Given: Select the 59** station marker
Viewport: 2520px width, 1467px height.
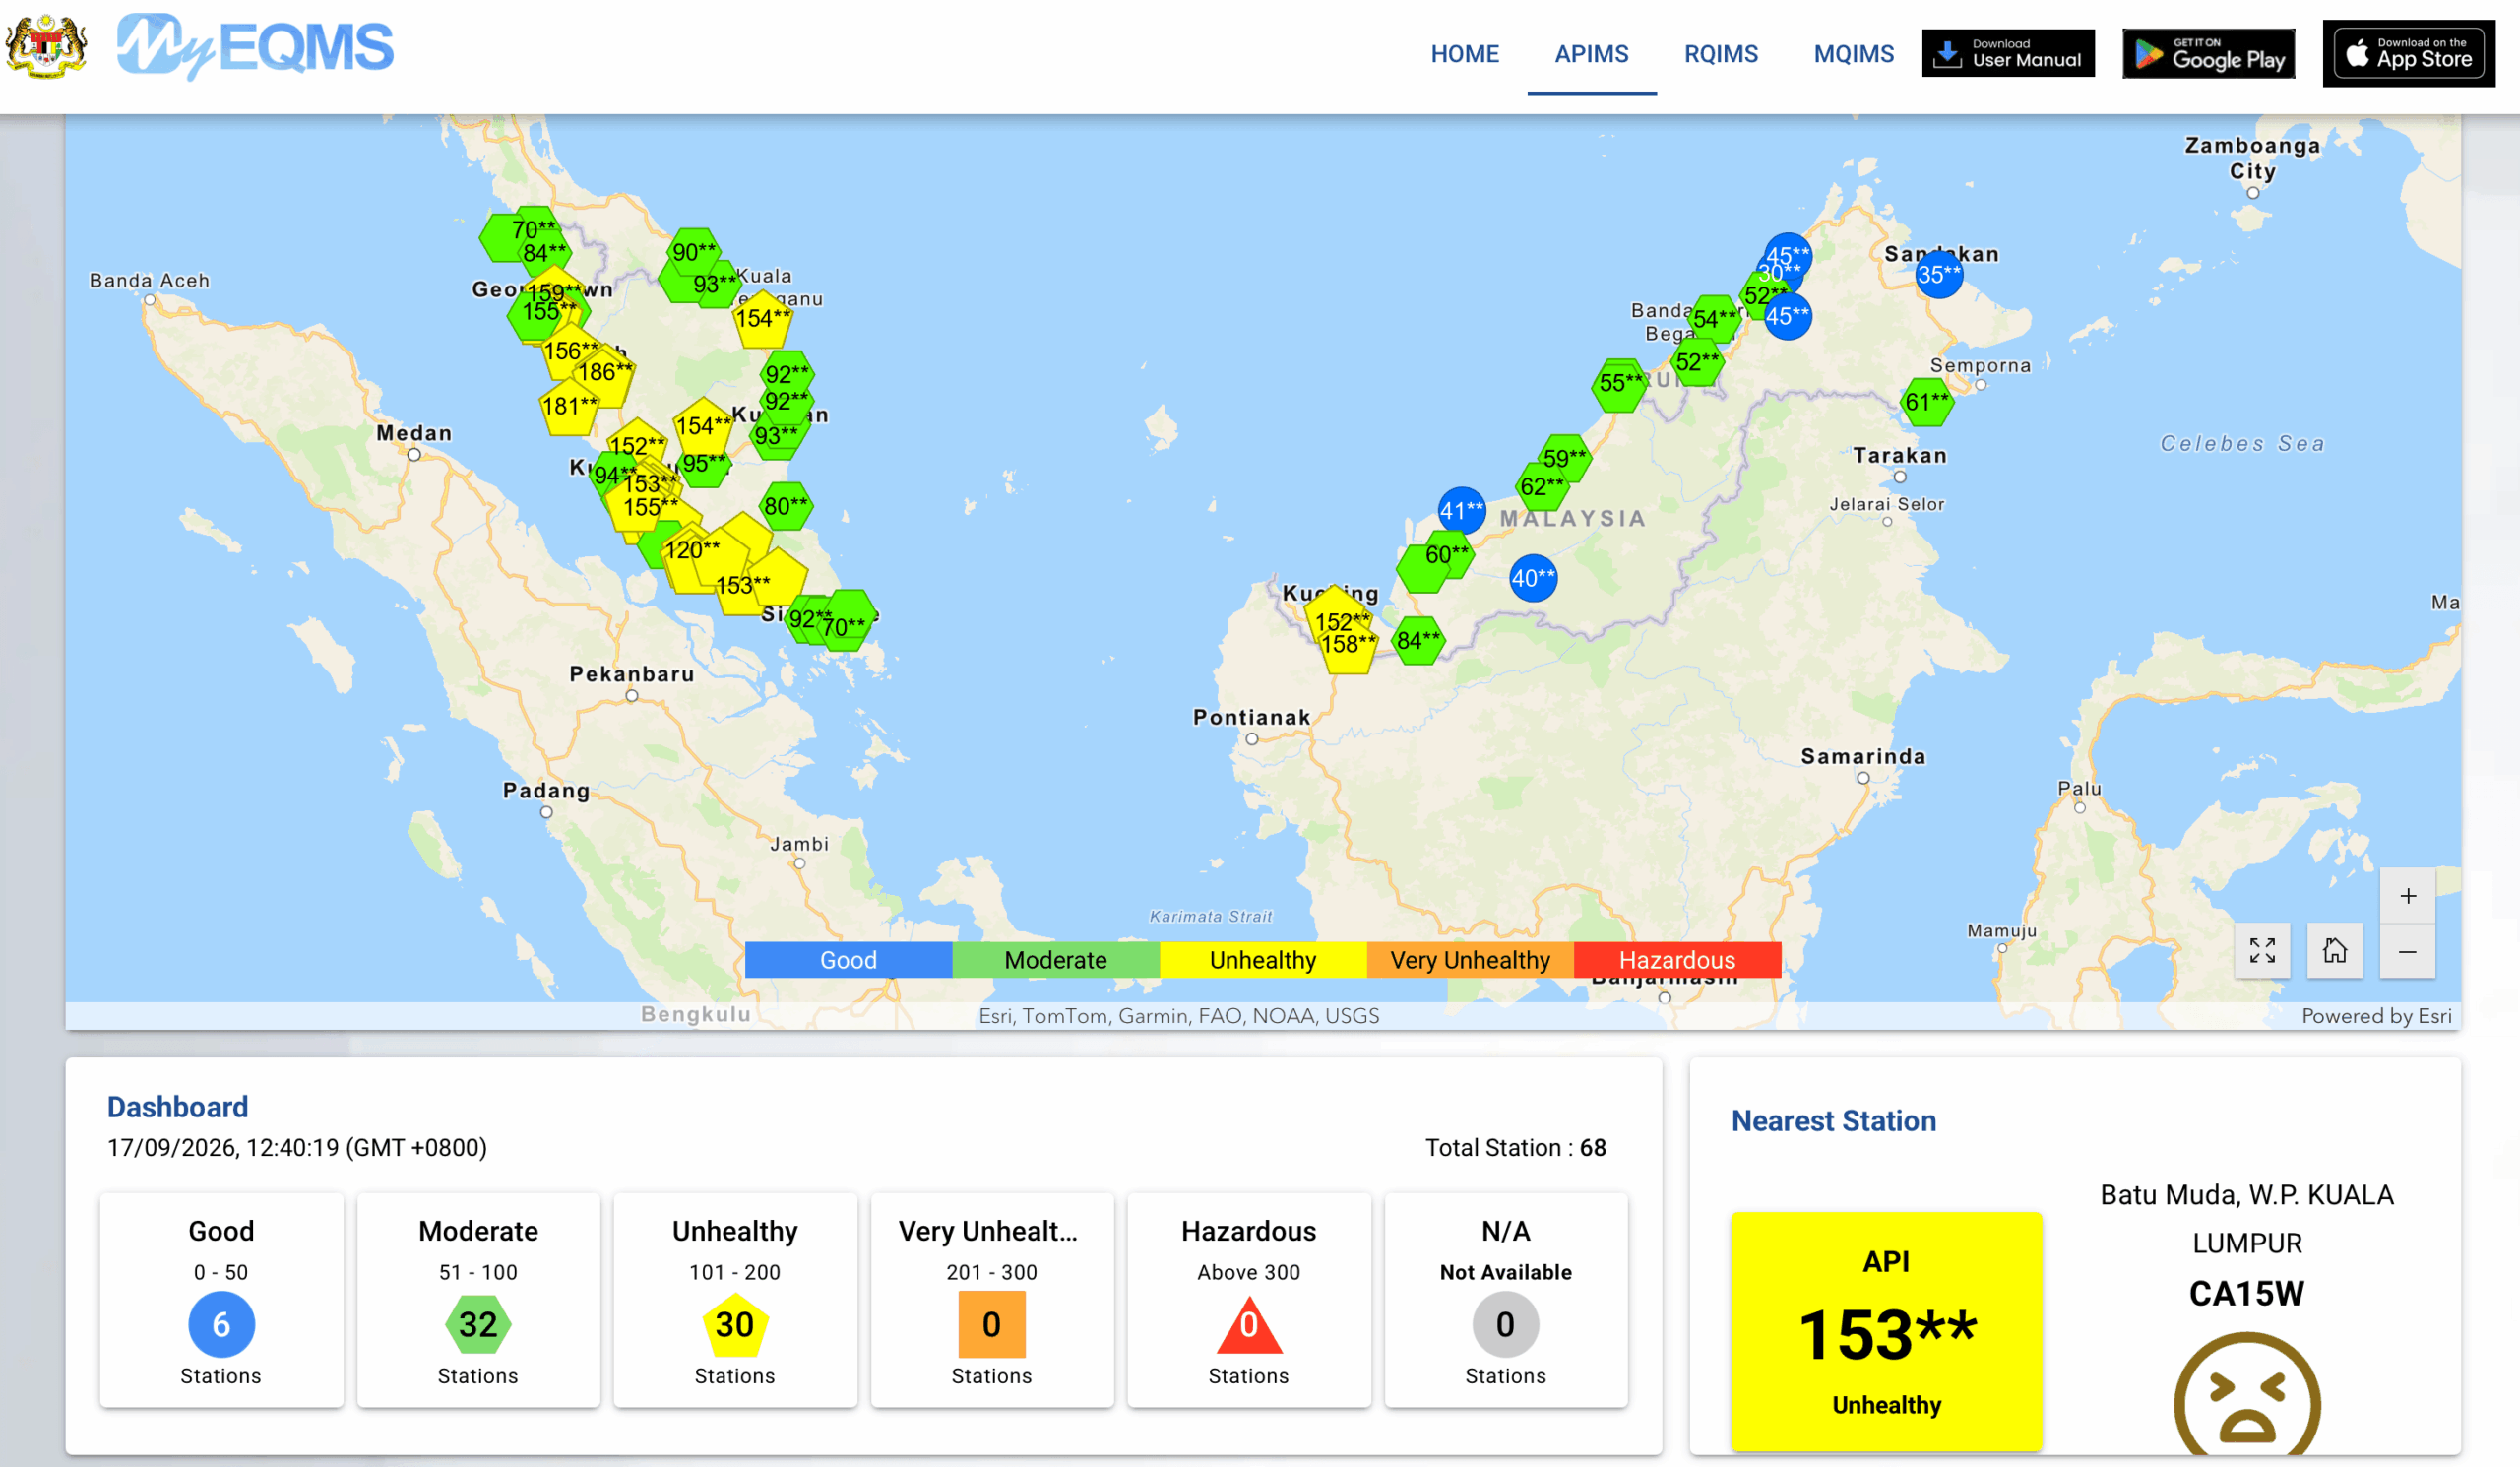Looking at the screenshot, I should point(1565,458).
